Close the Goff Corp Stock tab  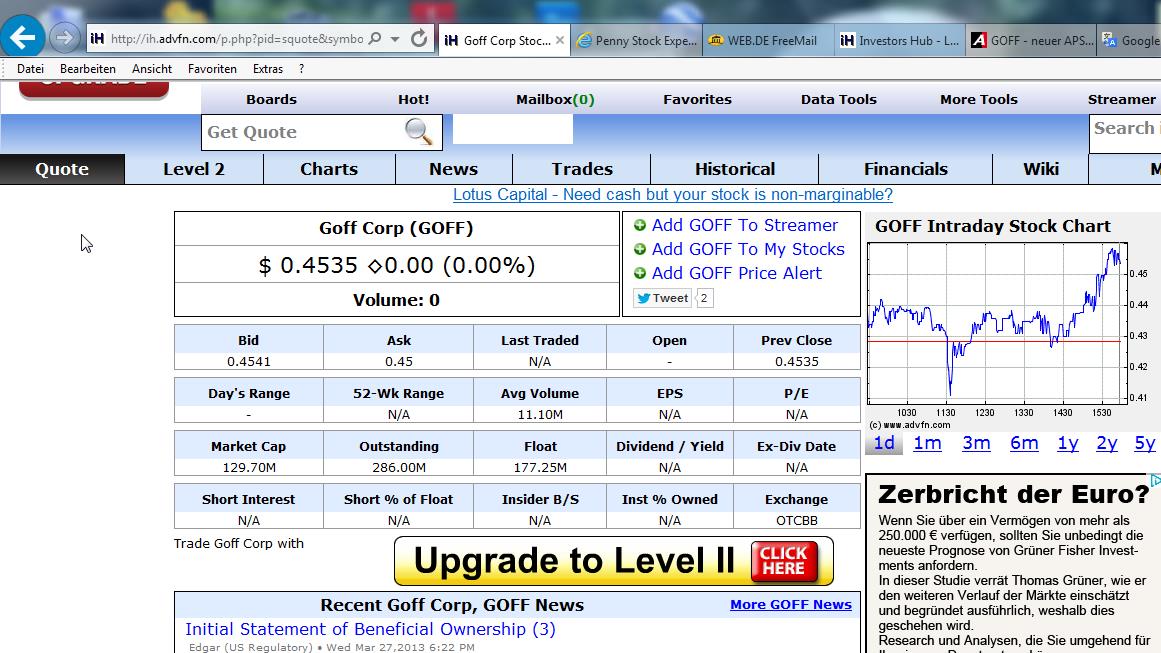(x=560, y=41)
